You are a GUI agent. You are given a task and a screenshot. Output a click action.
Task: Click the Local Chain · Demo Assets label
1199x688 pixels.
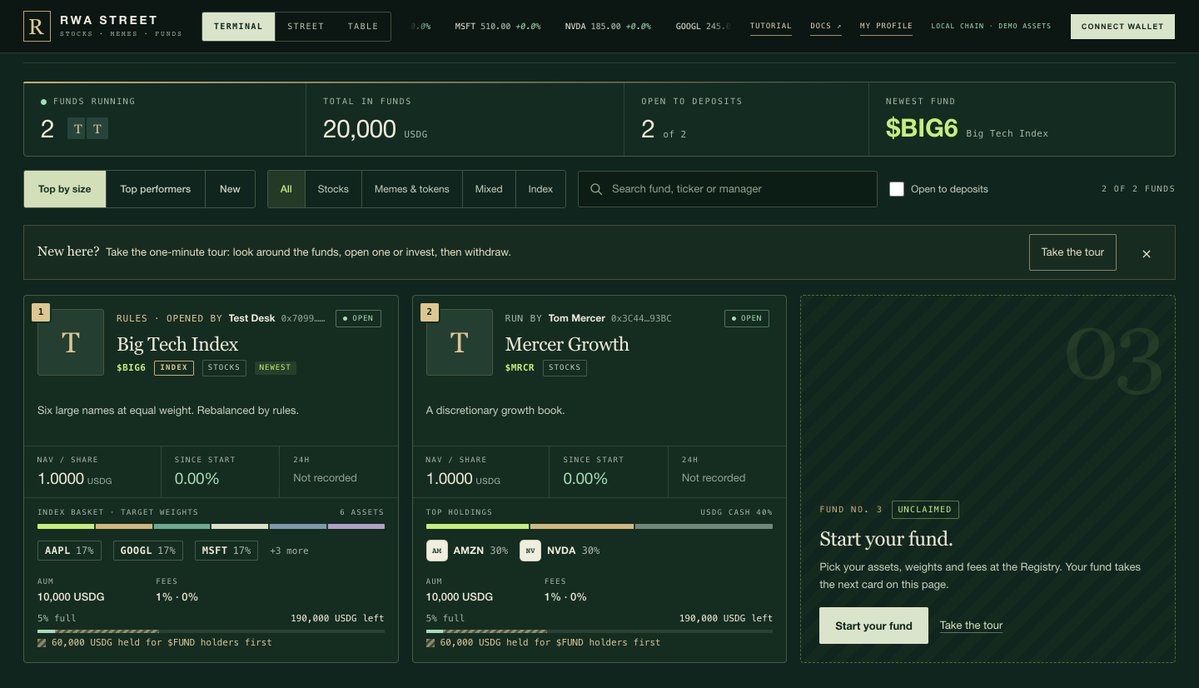[x=990, y=26]
